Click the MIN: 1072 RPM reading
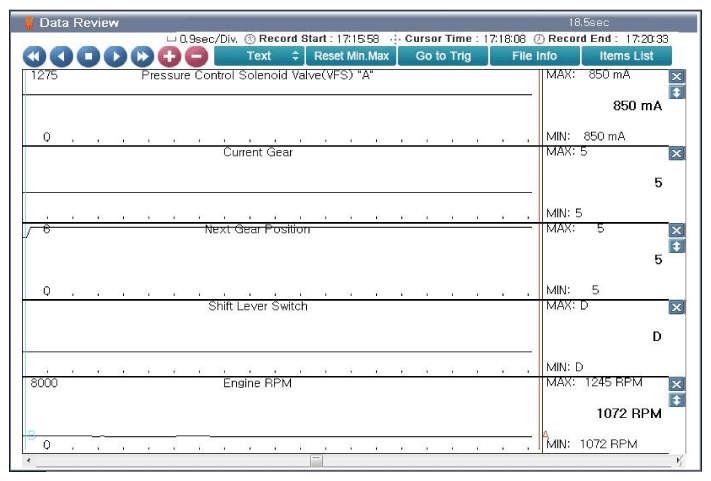The height and width of the screenshot is (481, 711). (x=592, y=444)
